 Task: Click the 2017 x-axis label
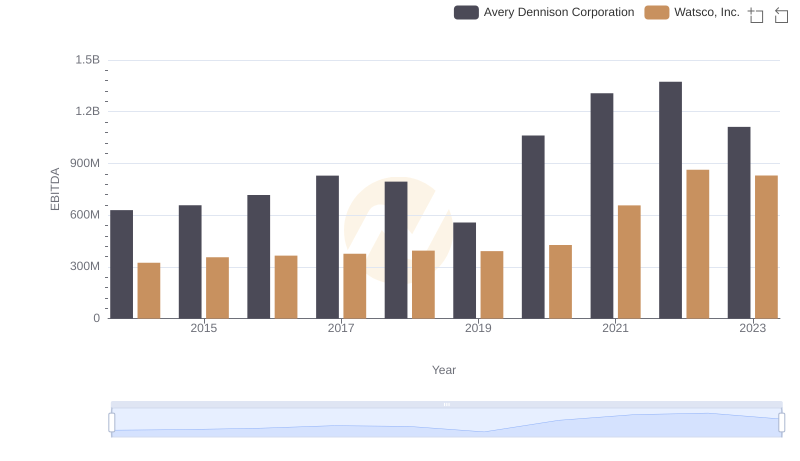(x=341, y=328)
